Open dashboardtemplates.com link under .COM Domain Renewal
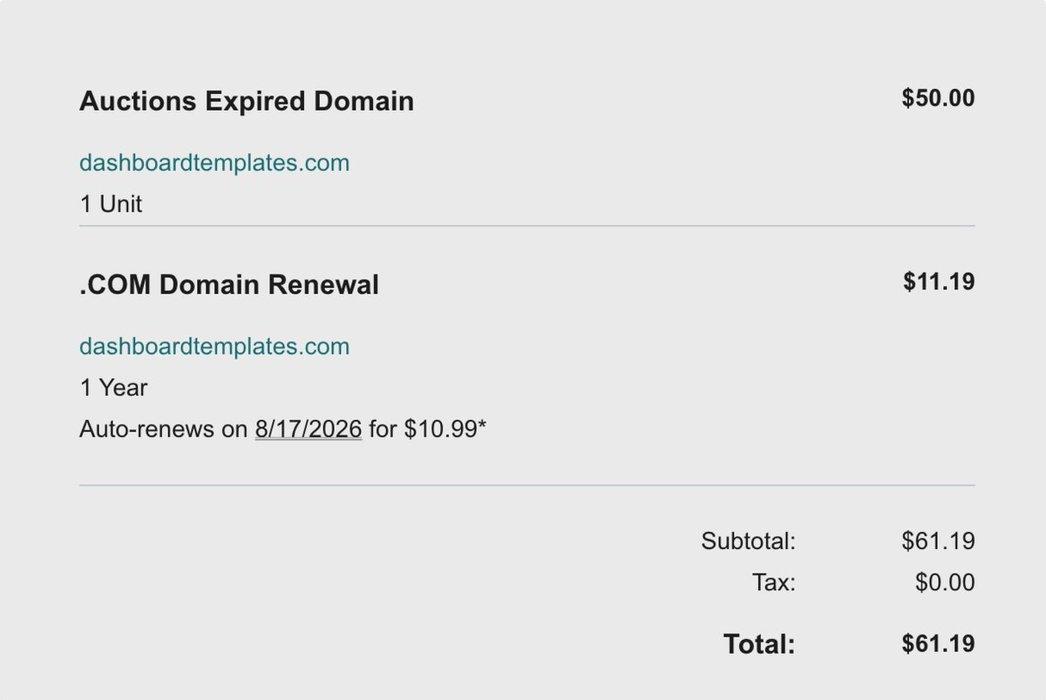The height and width of the screenshot is (700, 1046). (214, 347)
